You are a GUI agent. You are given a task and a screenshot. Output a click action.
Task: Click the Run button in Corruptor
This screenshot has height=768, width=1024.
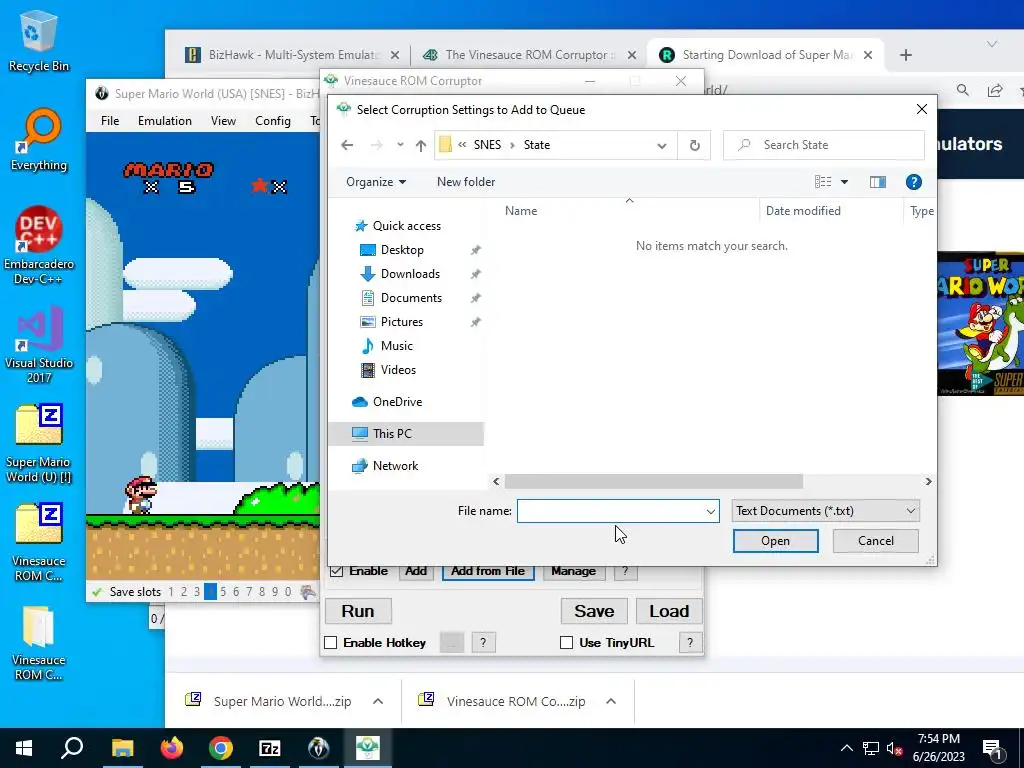coord(358,611)
